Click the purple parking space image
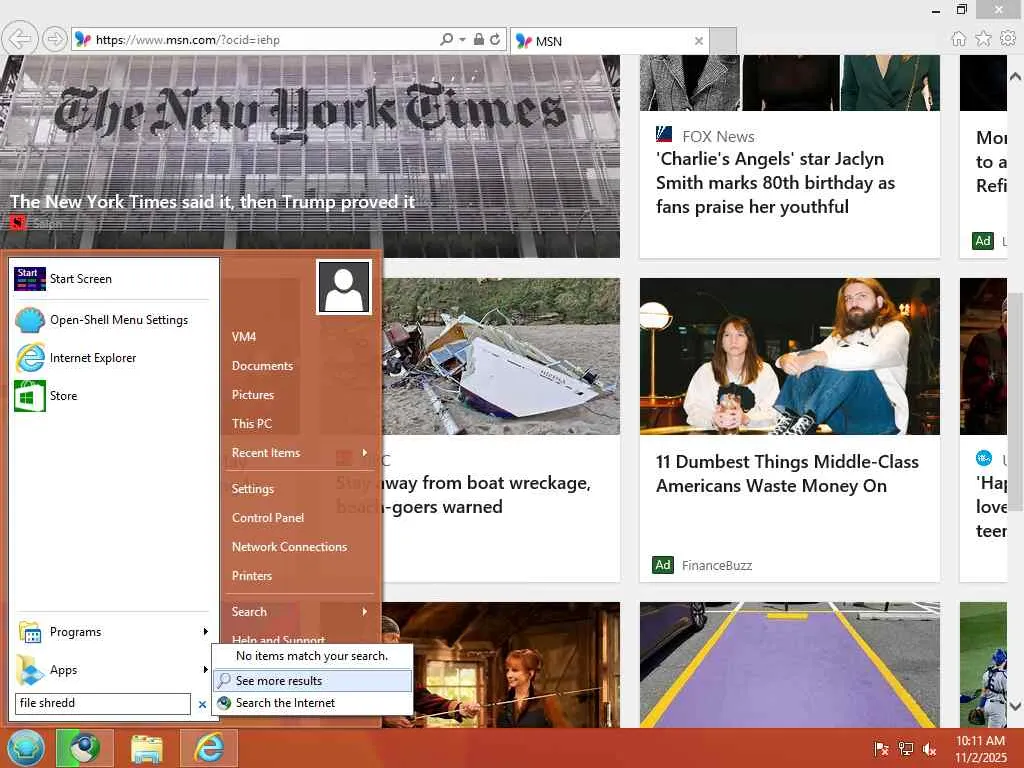 pos(790,665)
